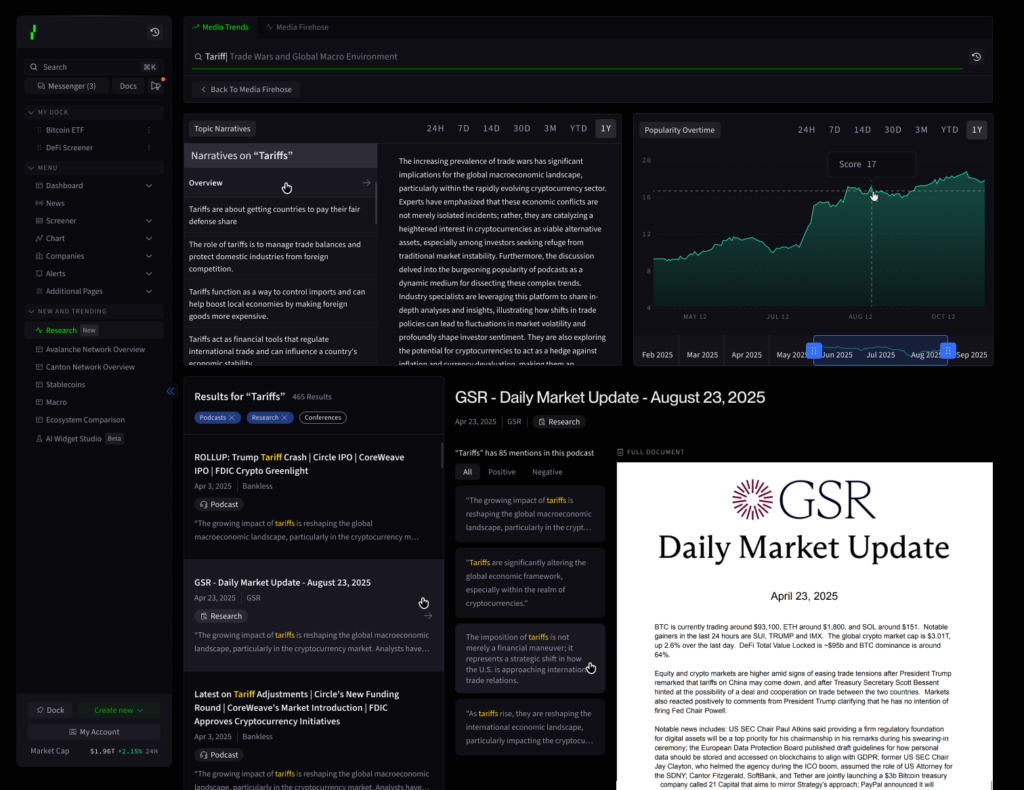Select 3M in Popularity Overtime
Image resolution: width=1024 pixels, height=790 pixels.
coord(921,130)
